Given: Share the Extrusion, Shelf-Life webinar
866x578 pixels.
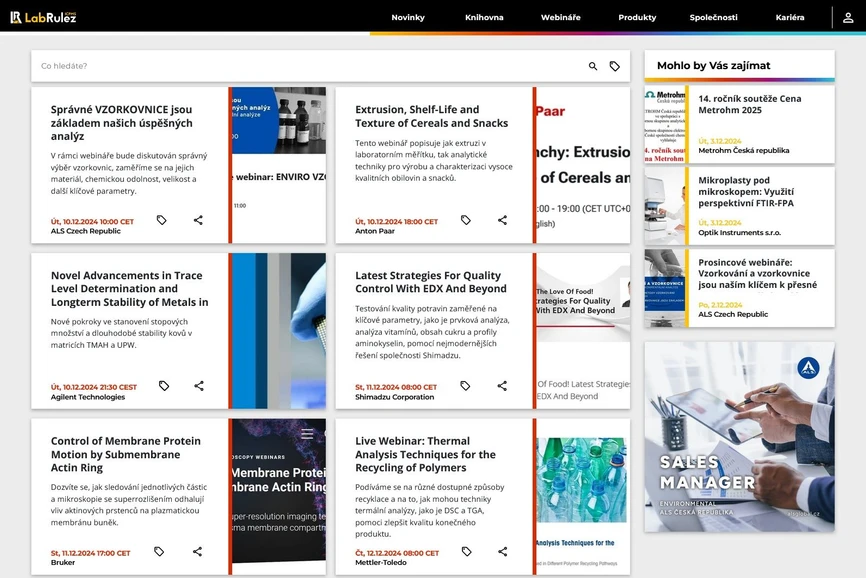Looking at the screenshot, I should (x=502, y=220).
